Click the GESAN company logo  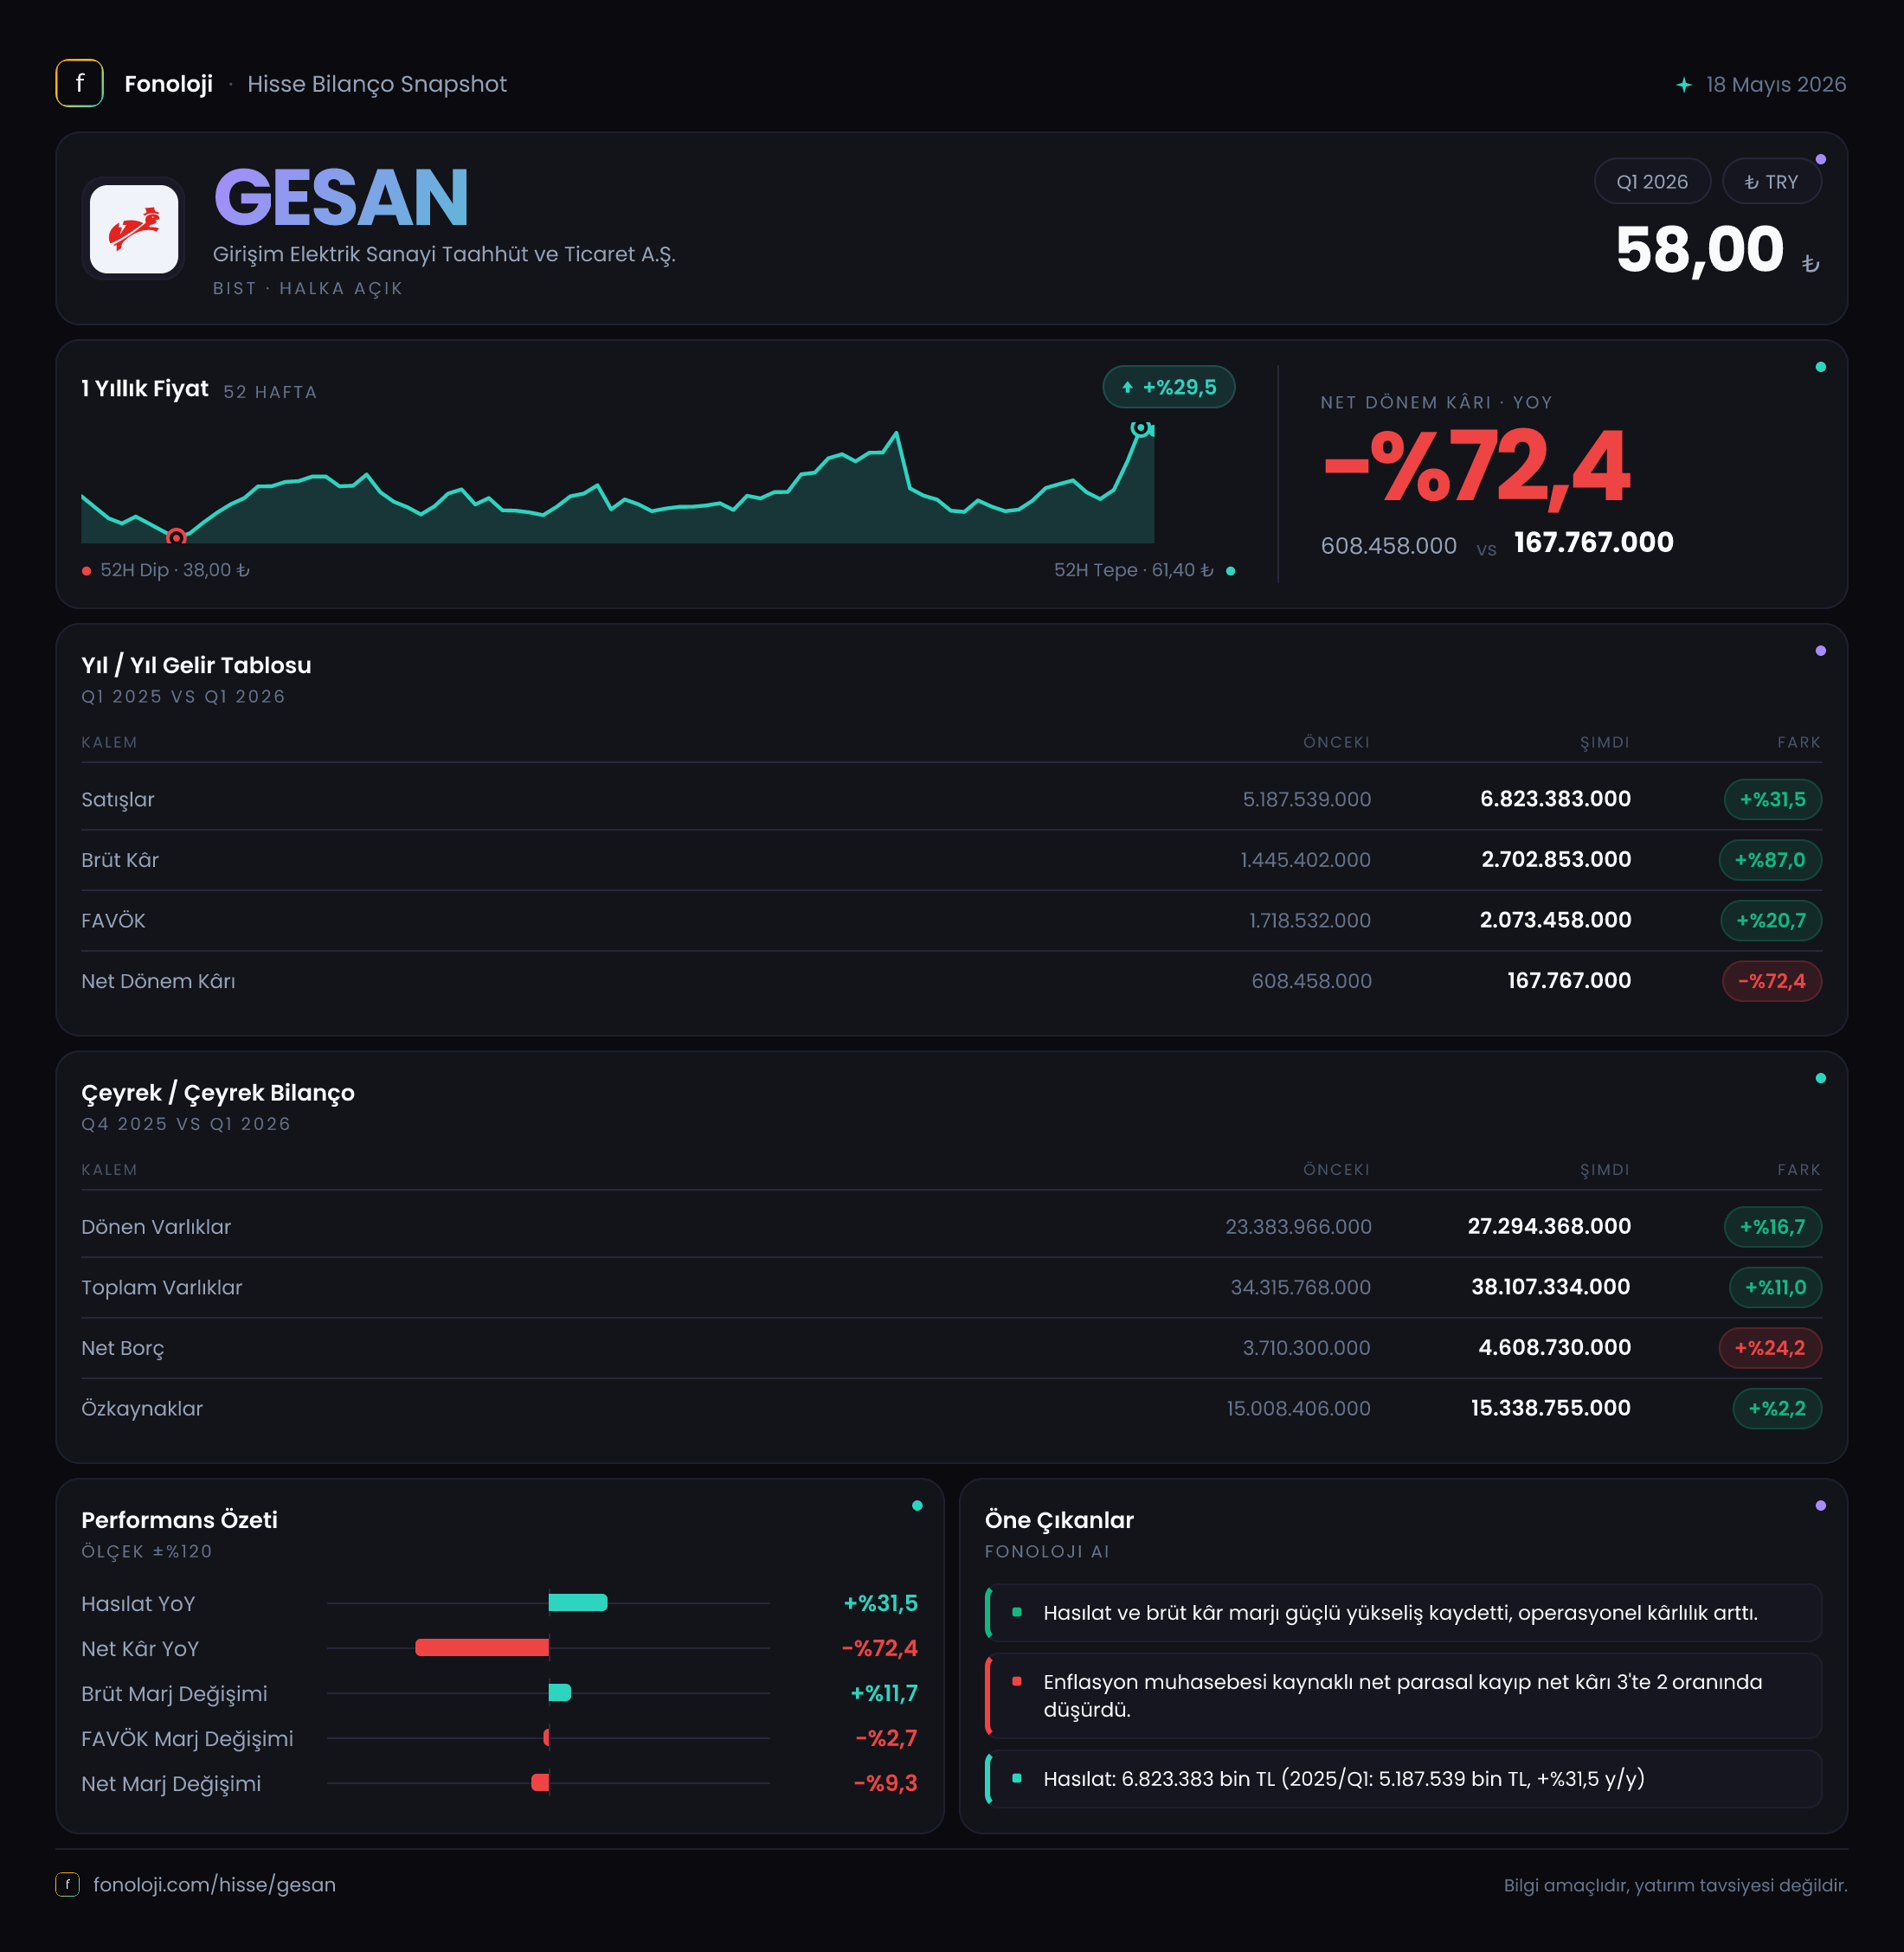pyautogui.click(x=134, y=229)
